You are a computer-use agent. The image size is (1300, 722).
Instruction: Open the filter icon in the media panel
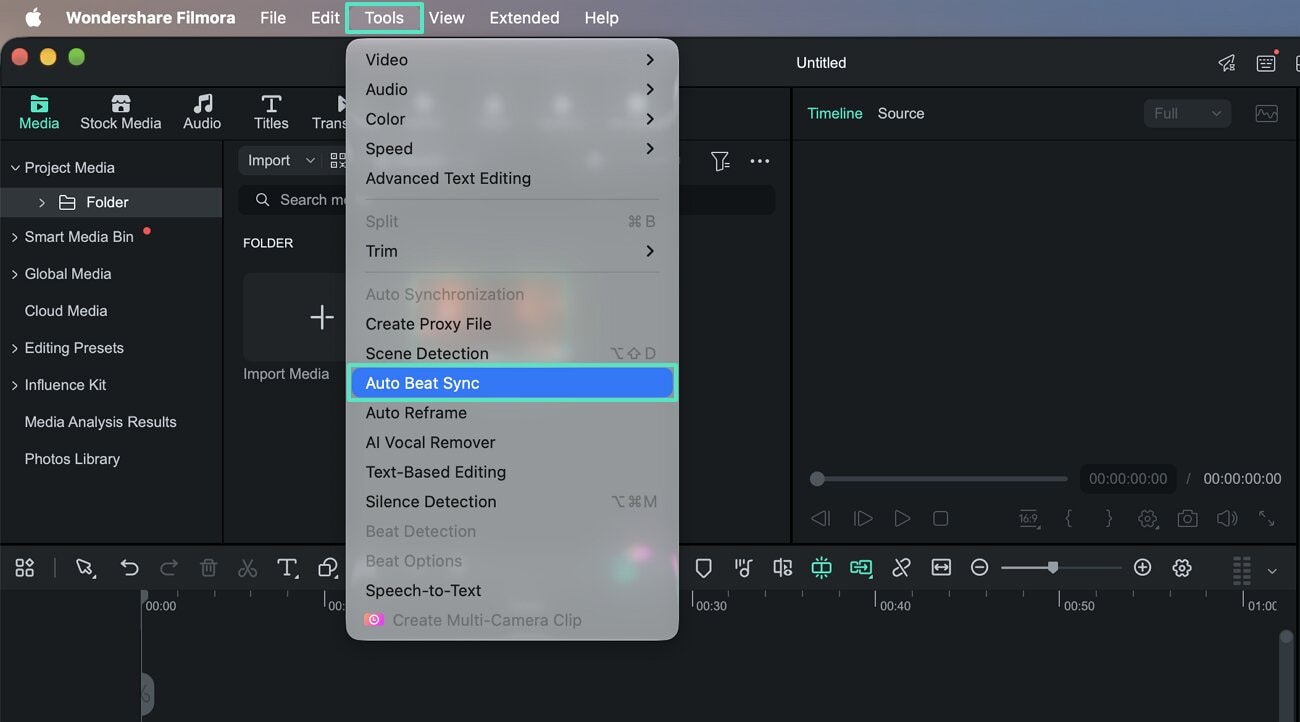click(x=720, y=161)
